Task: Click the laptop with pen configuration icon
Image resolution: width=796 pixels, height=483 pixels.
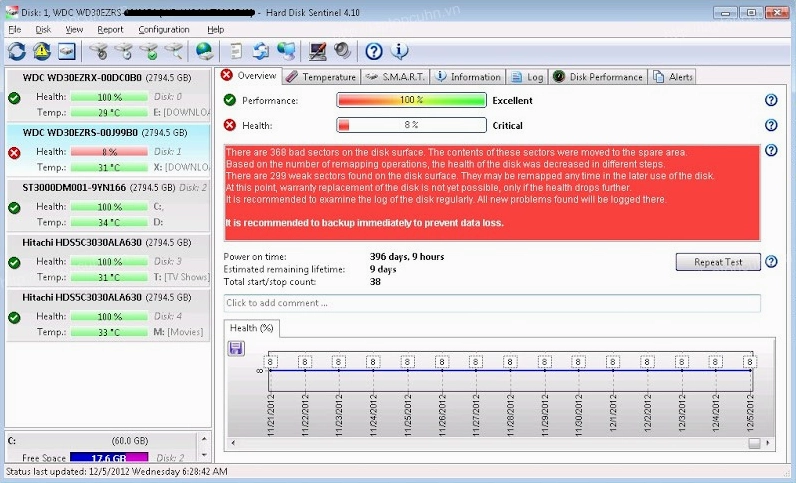Action: click(x=318, y=51)
